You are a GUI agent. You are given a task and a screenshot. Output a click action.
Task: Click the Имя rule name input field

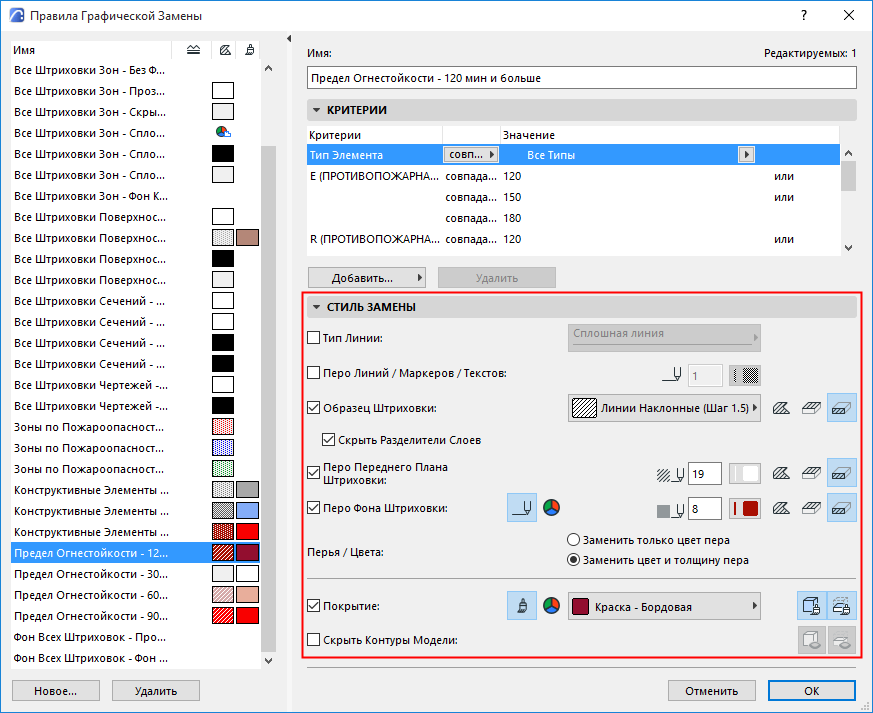582,78
